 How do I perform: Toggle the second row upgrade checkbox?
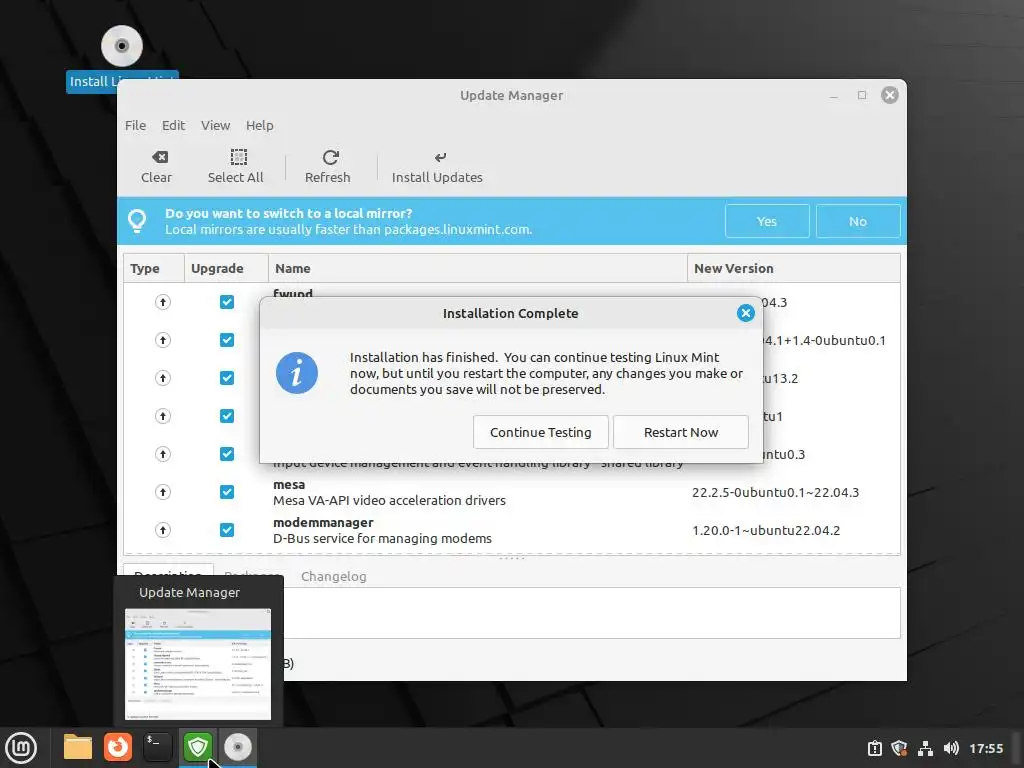[227, 340]
